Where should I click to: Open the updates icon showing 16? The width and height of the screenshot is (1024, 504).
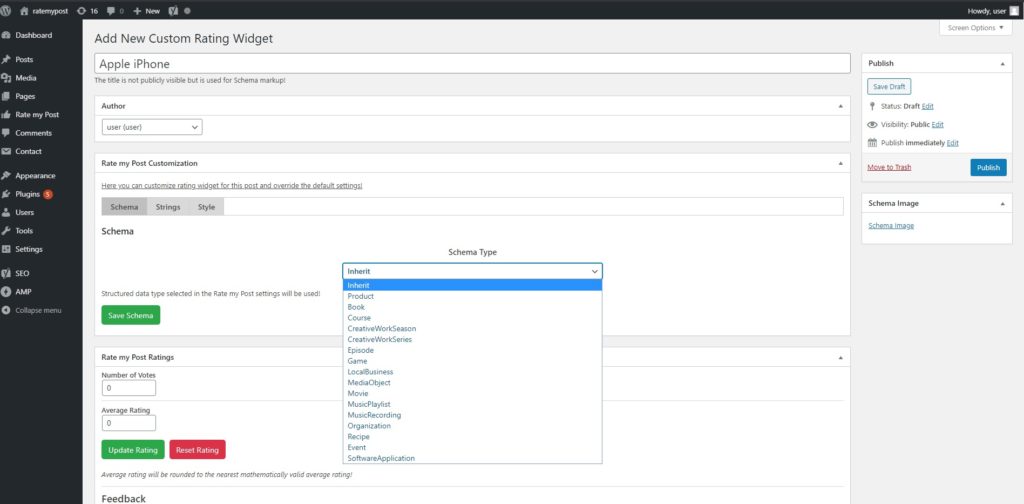coord(82,10)
